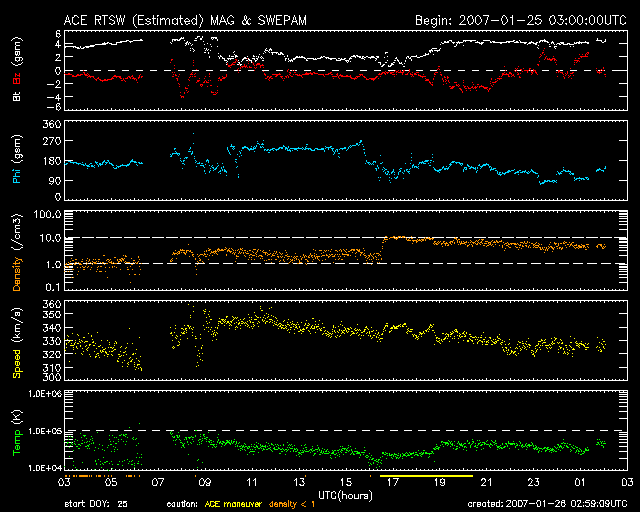Click the yellow ACE maneuver bar above the time axis
The width and height of the screenshot is (640, 512).
427,476
